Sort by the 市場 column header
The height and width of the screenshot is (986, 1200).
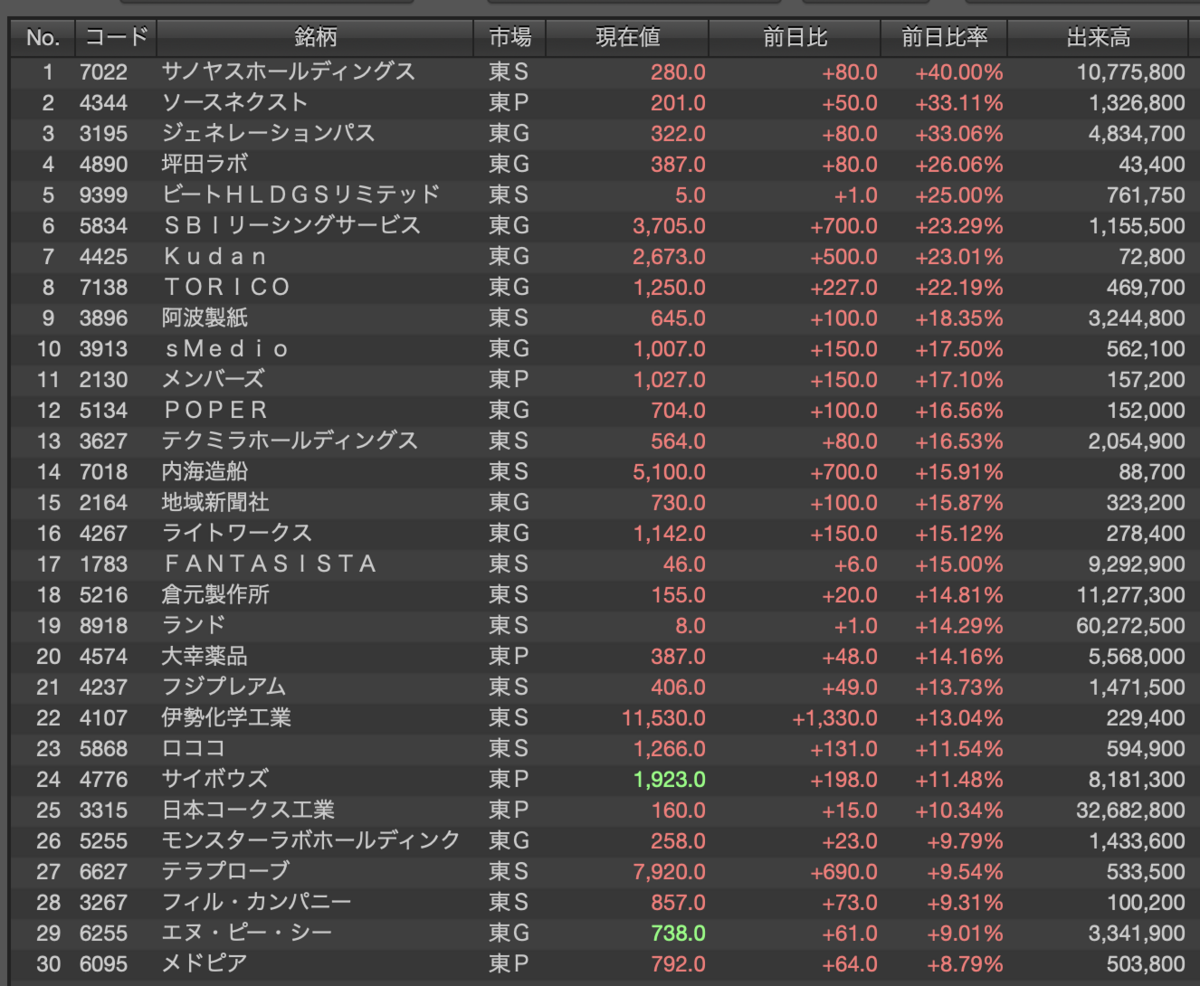coord(510,38)
